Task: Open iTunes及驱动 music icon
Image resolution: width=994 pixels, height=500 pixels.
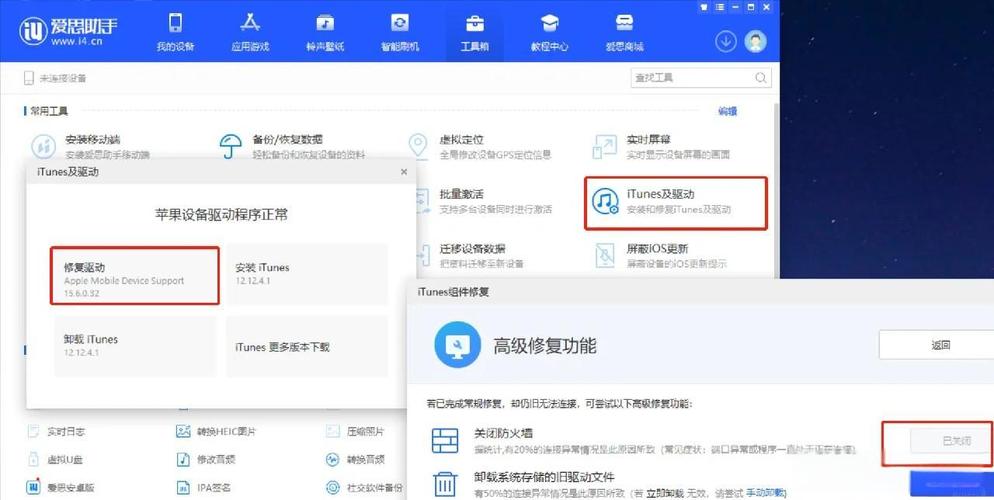Action: click(x=605, y=201)
